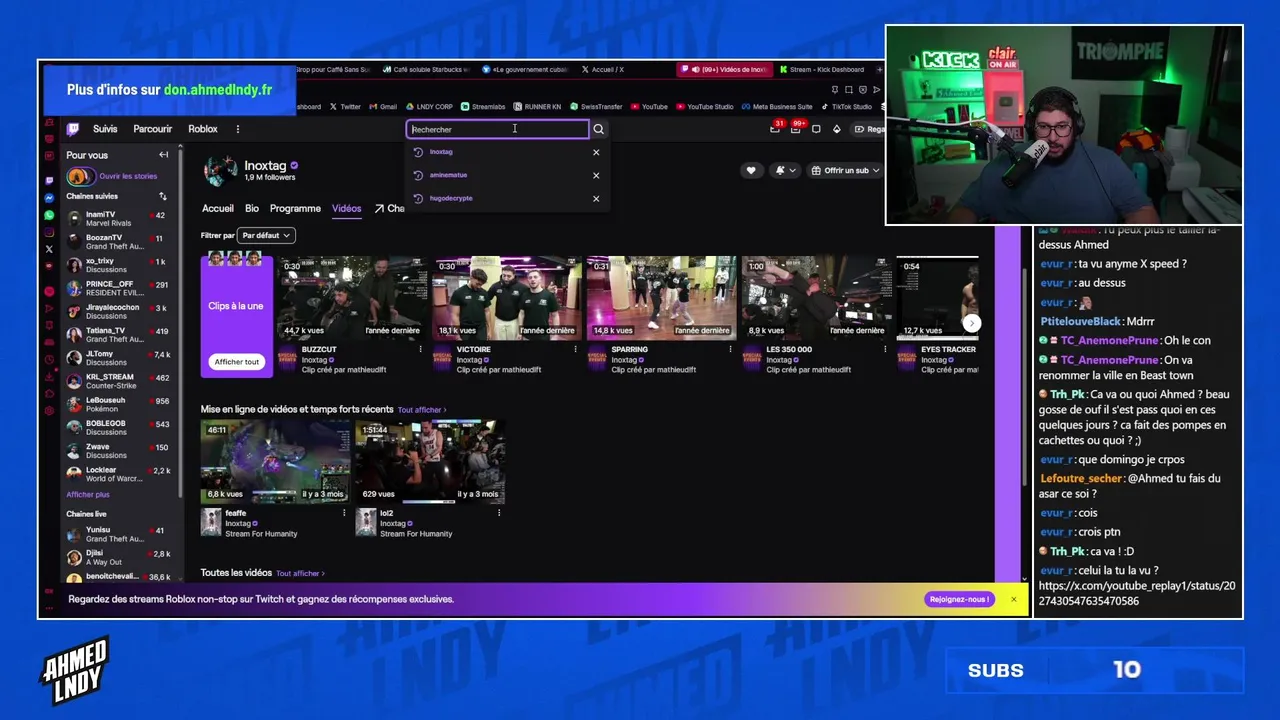This screenshot has height=720, width=1280.
Task: Open options menu for lol2 video
Action: tap(499, 513)
